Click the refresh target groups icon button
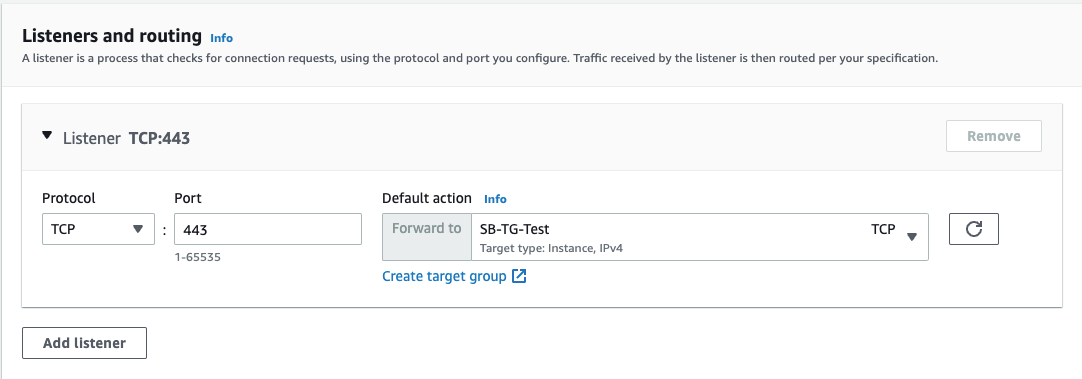 [974, 229]
